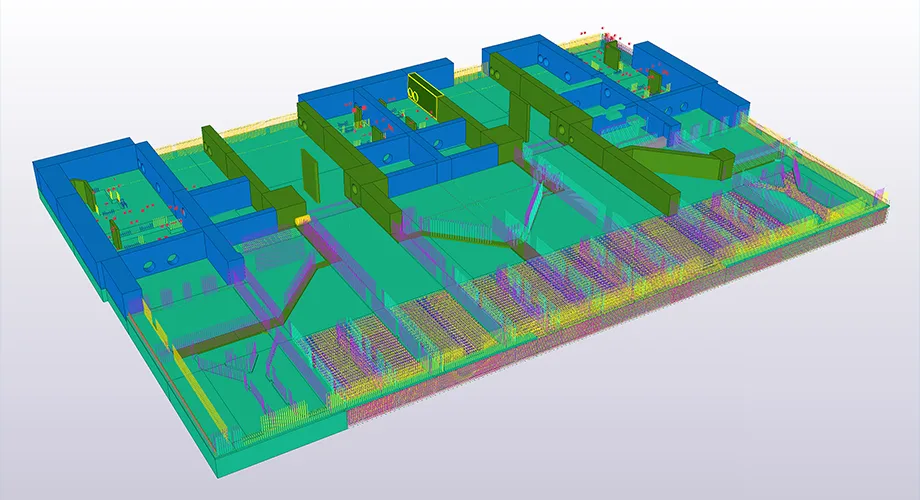
Task: Select the green end block of the diagonal beam
Action: point(723,163)
